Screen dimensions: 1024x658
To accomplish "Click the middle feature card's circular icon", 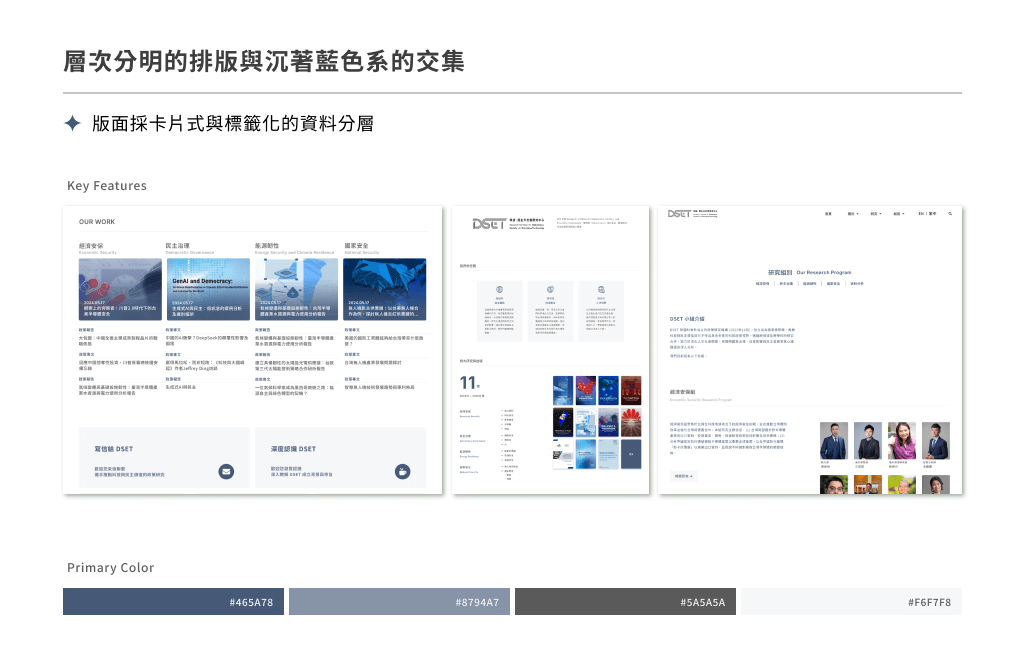I will pyautogui.click(x=550, y=289).
